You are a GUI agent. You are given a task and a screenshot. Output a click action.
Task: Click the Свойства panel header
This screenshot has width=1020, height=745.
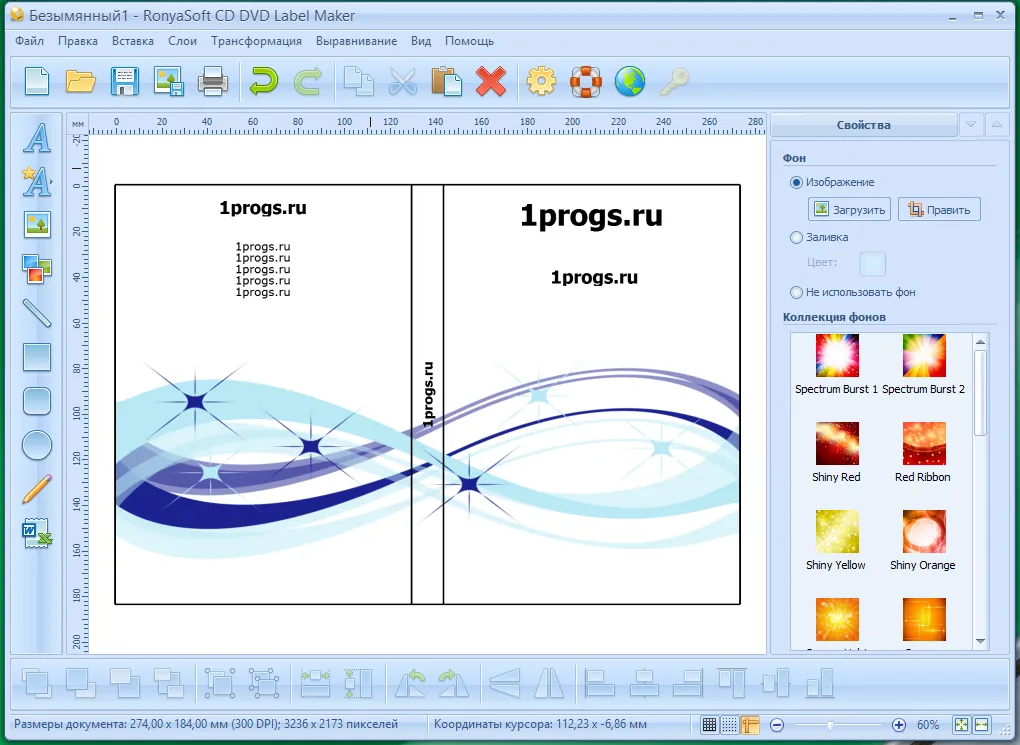point(864,125)
